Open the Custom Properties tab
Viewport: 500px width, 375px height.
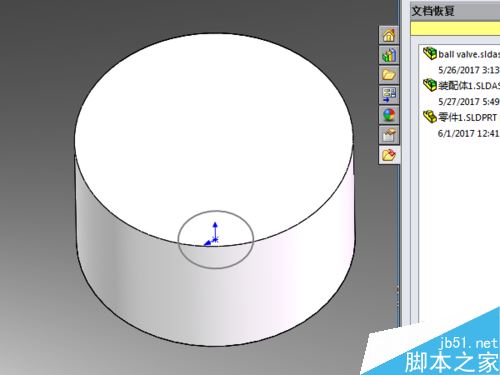point(389,135)
